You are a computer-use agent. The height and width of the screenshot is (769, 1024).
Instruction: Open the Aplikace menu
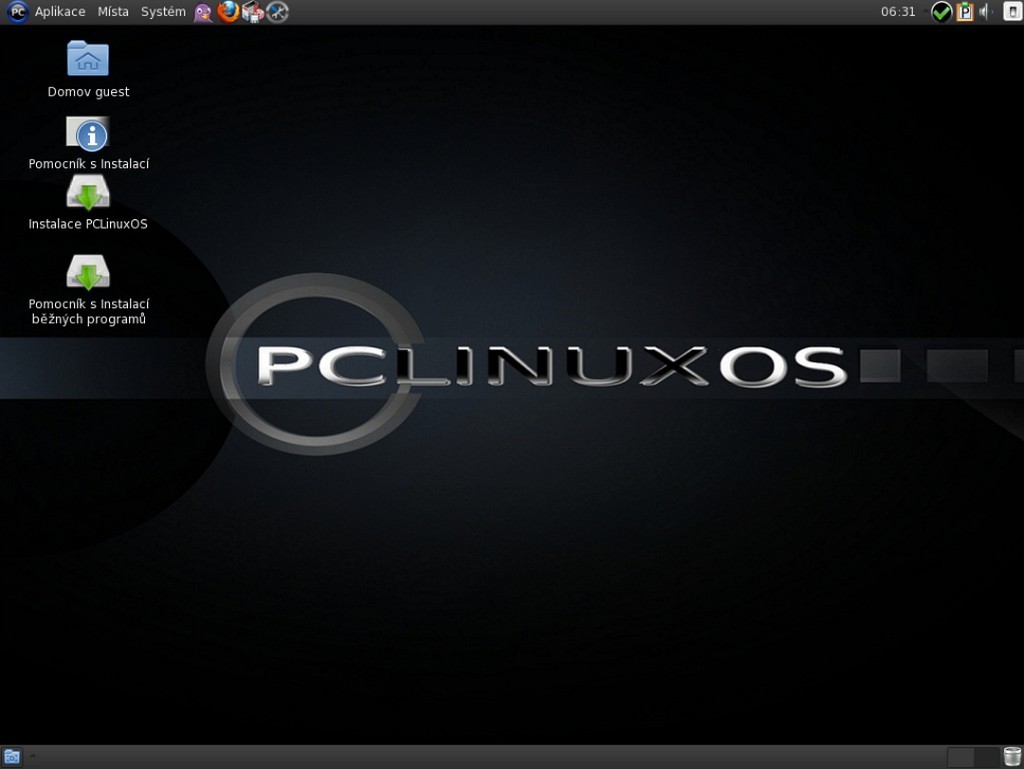click(x=60, y=12)
